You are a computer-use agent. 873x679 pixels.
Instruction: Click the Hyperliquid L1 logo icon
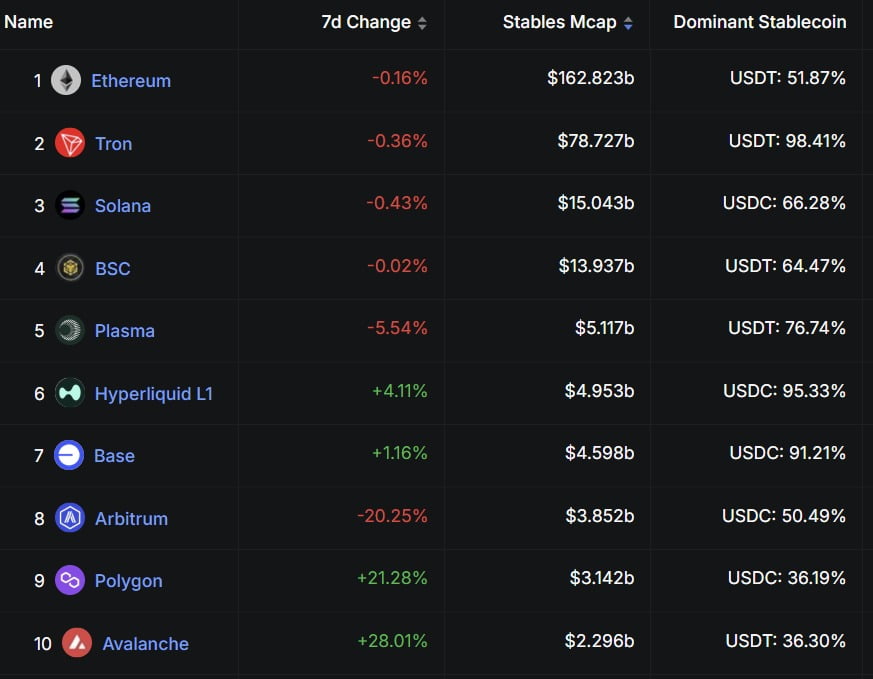(x=70, y=393)
